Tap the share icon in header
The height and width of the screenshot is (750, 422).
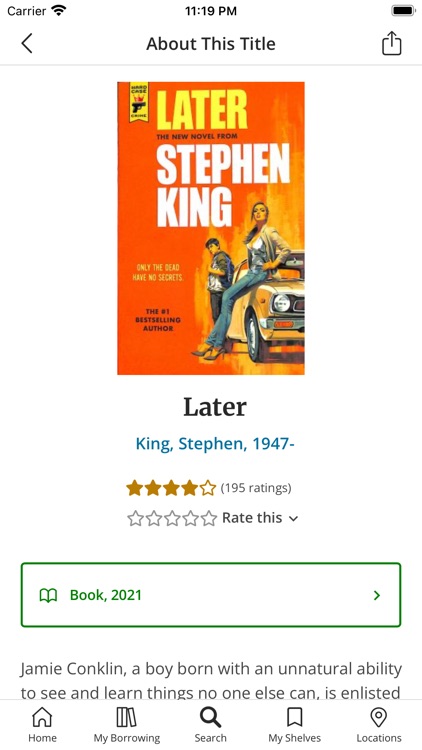click(x=391, y=44)
